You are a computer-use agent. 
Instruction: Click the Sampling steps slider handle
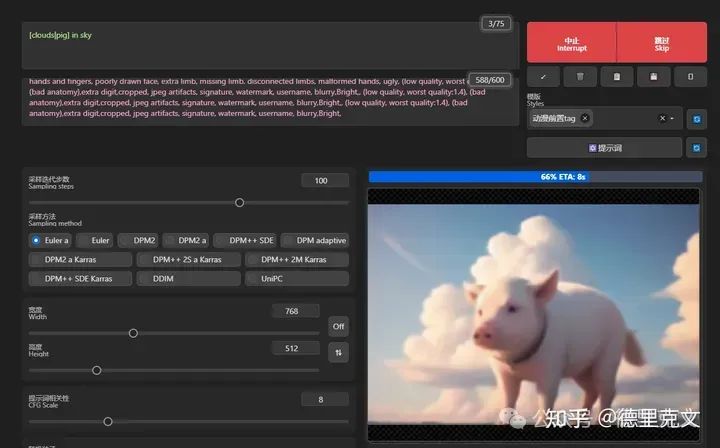click(239, 202)
